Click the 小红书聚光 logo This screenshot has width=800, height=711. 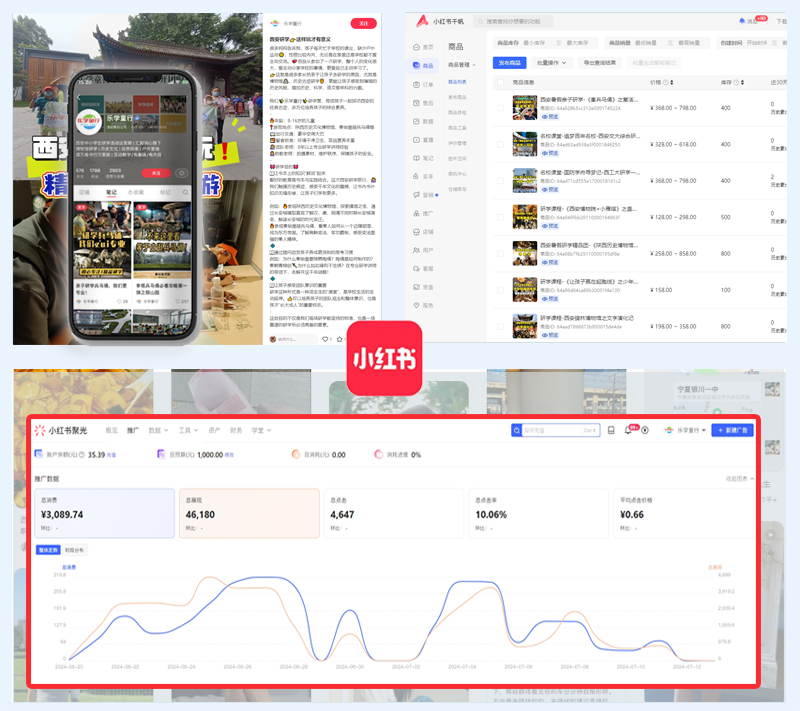(60, 430)
